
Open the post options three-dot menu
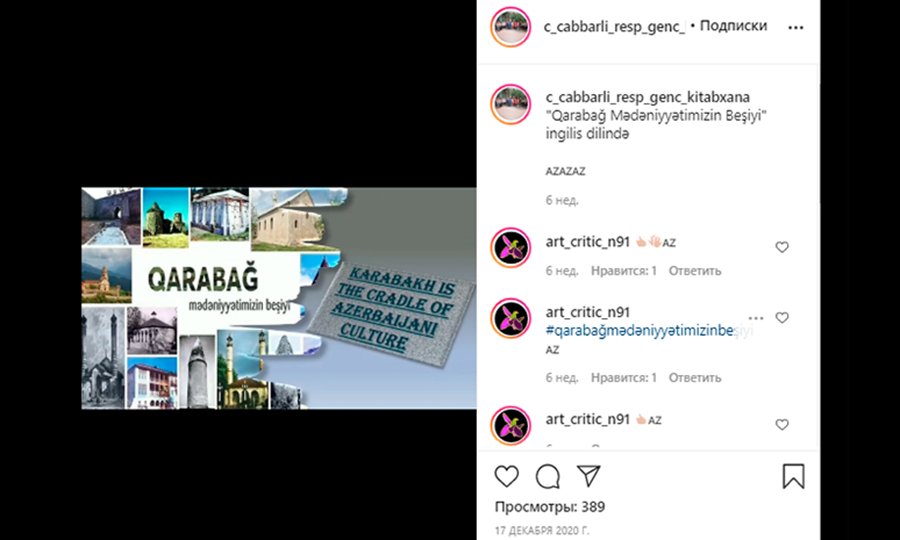[796, 28]
